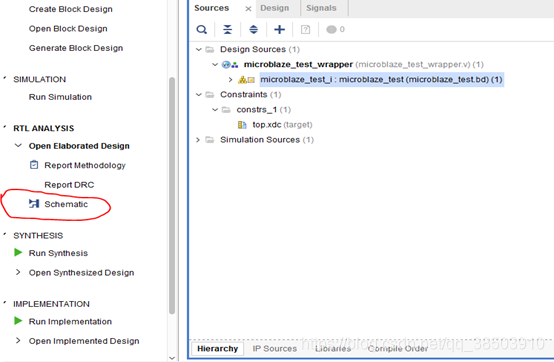
Task: Select microblaze_test_i : microblaze_test row
Action: (x=382, y=79)
